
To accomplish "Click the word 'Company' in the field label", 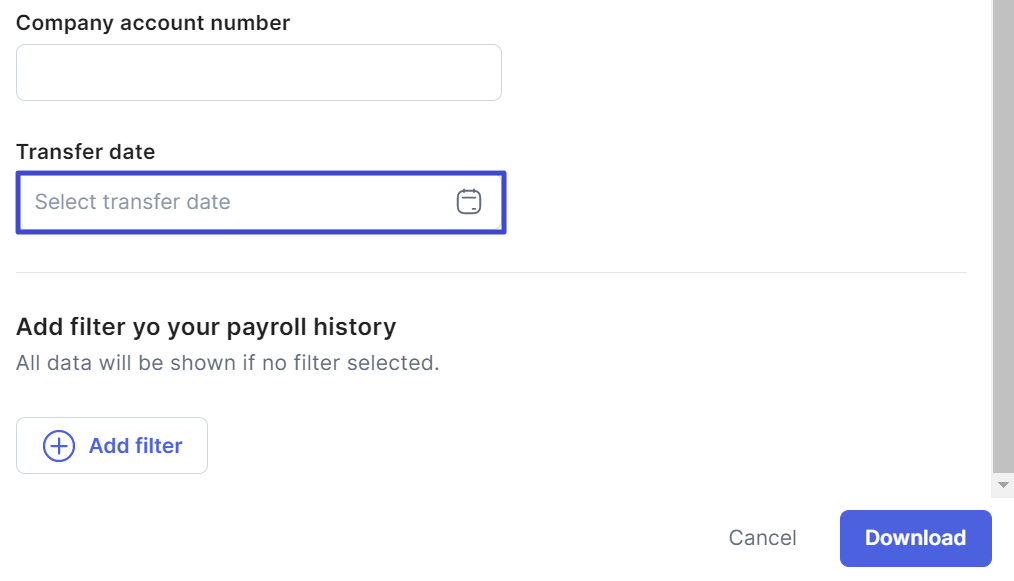I will (65, 23).
